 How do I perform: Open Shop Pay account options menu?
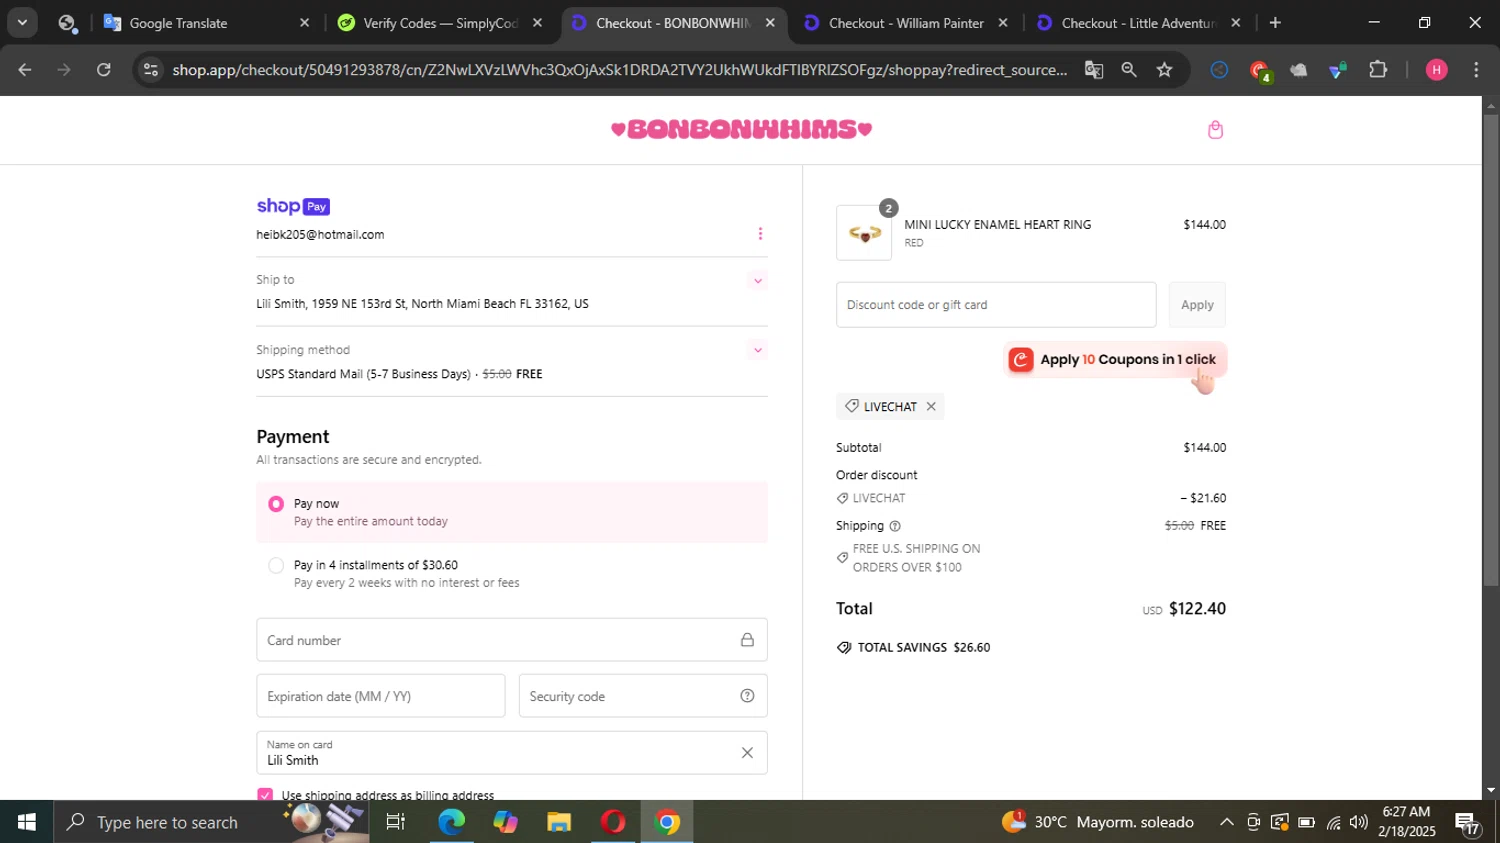(760, 234)
